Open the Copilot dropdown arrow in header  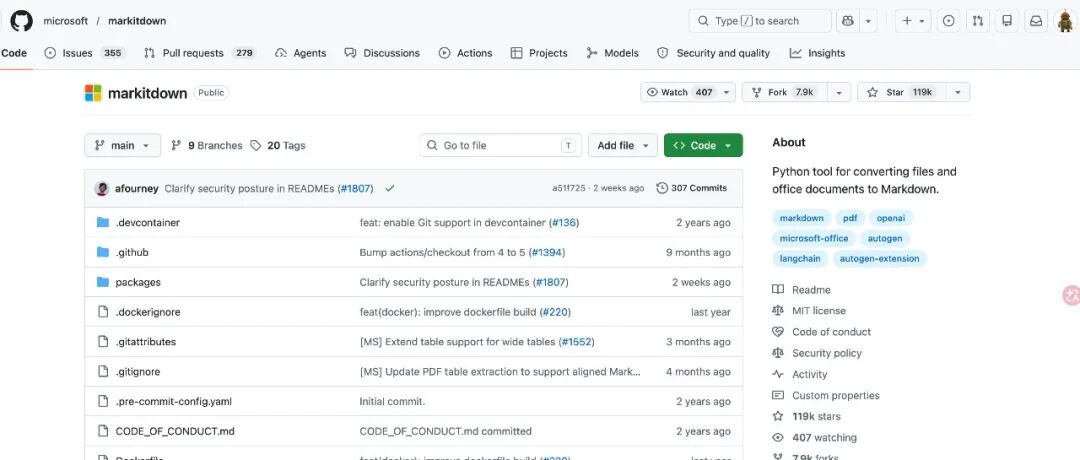tap(869, 21)
